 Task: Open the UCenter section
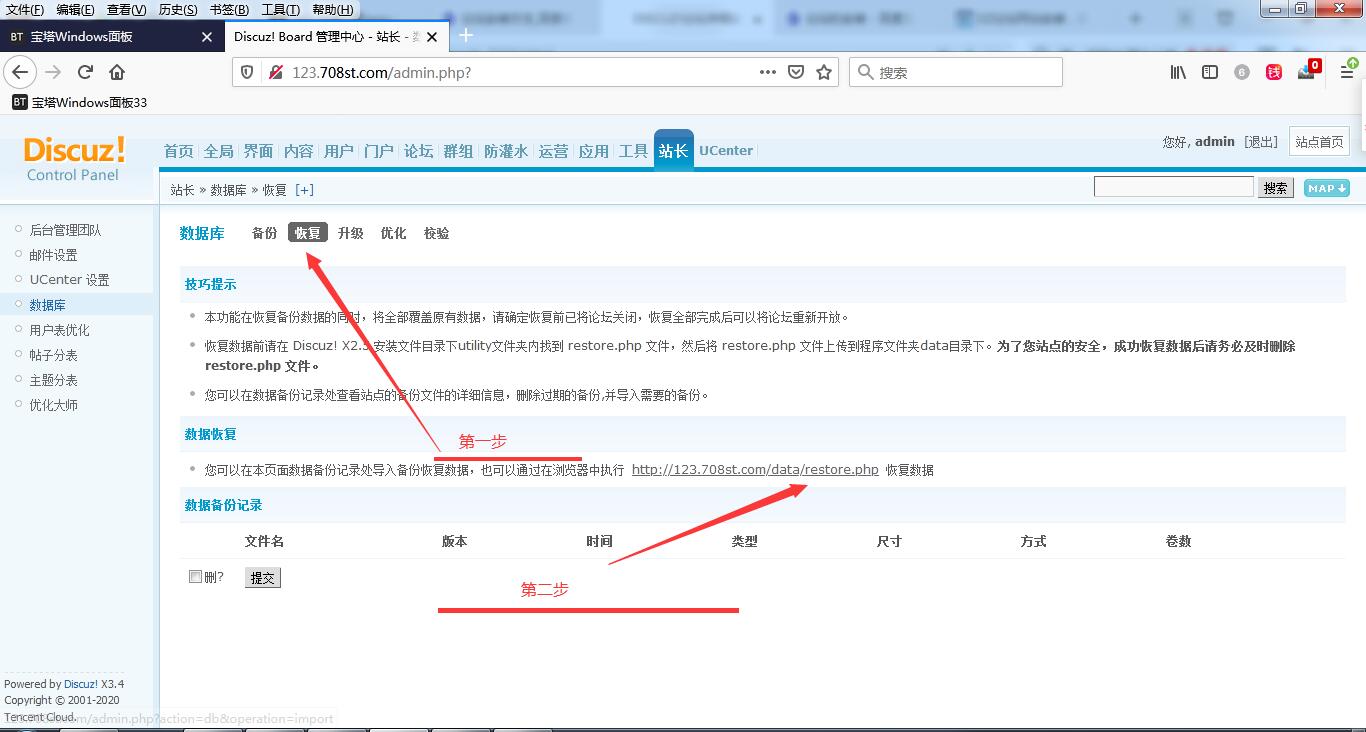[726, 151]
